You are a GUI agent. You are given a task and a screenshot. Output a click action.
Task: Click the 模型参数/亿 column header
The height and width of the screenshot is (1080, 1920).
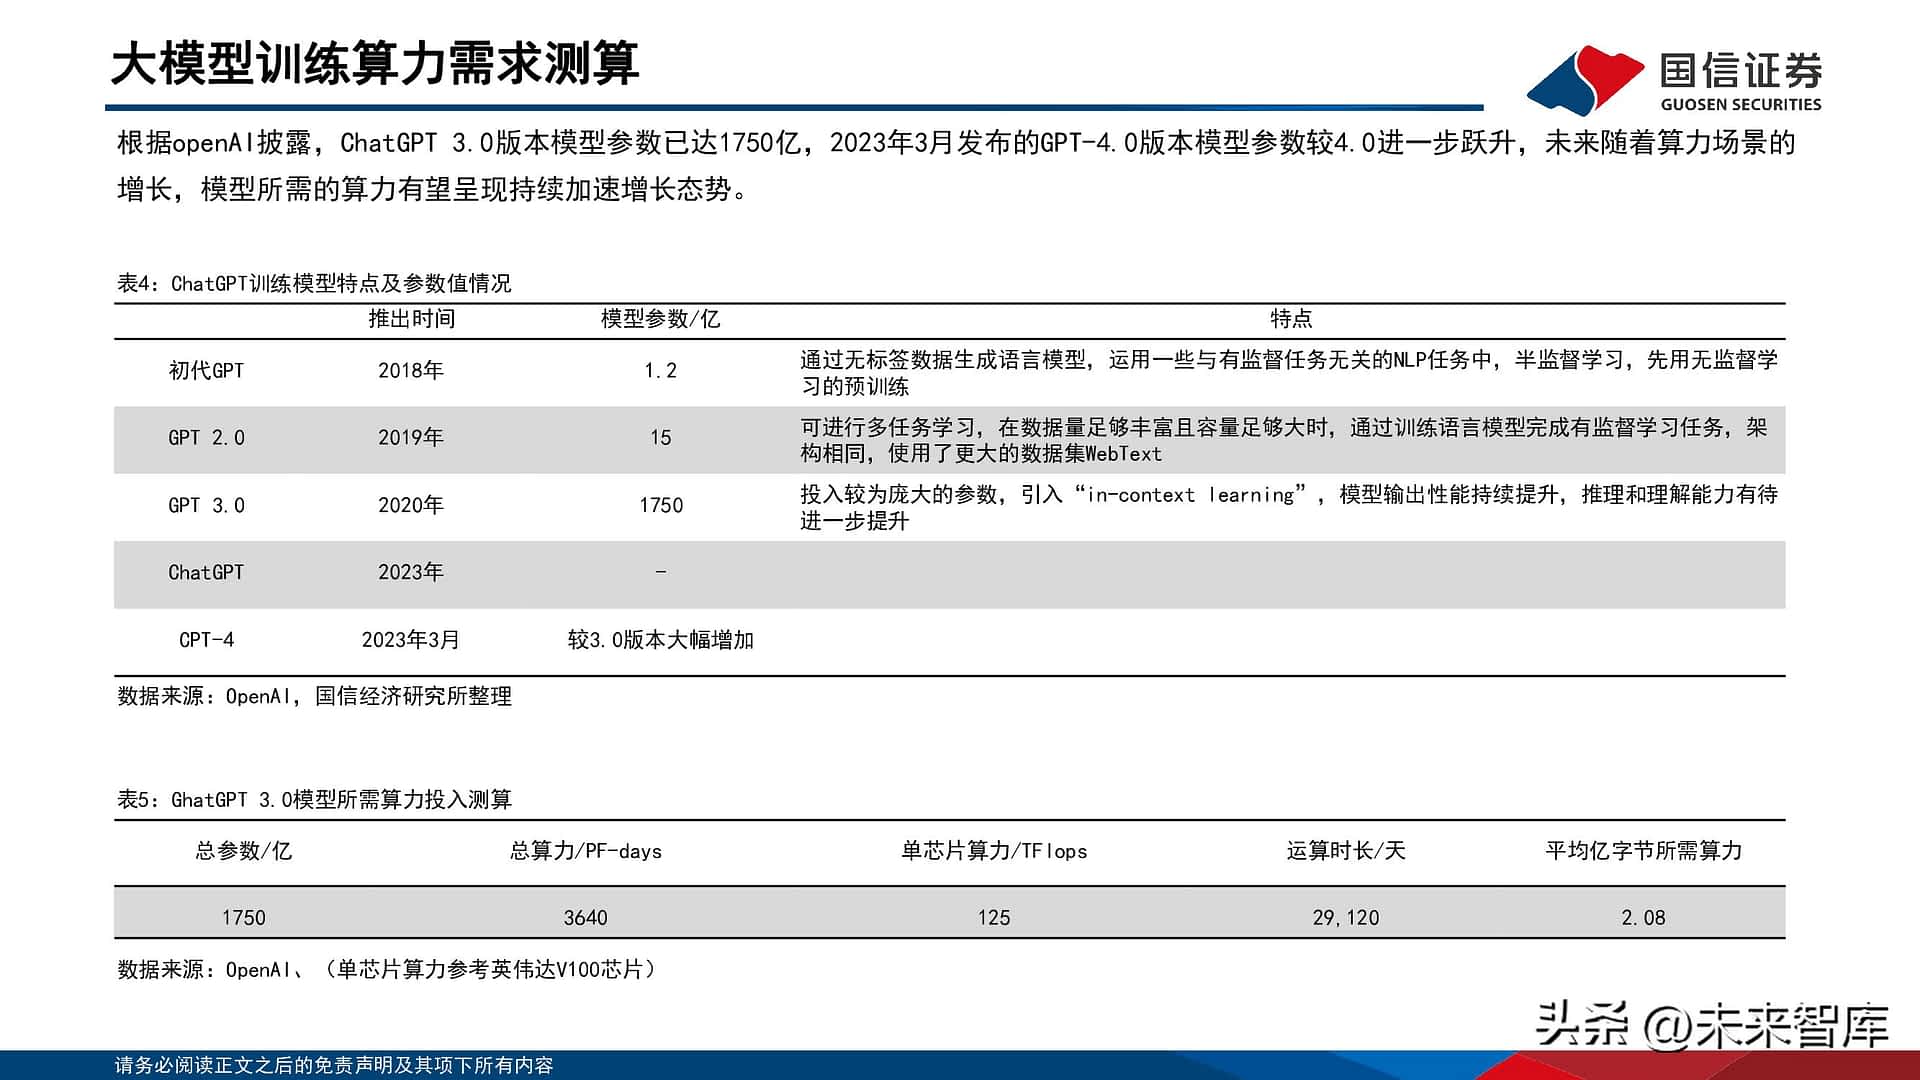(660, 319)
